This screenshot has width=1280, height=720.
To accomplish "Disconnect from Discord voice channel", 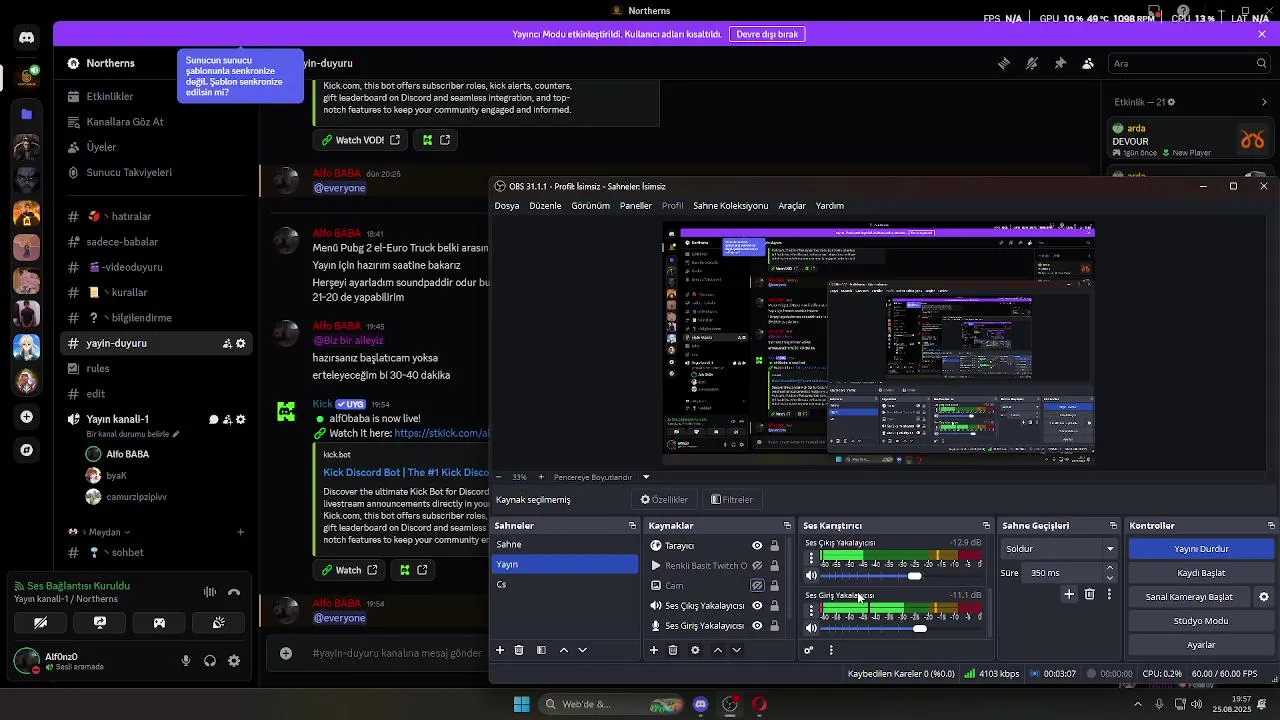I will tap(234, 592).
